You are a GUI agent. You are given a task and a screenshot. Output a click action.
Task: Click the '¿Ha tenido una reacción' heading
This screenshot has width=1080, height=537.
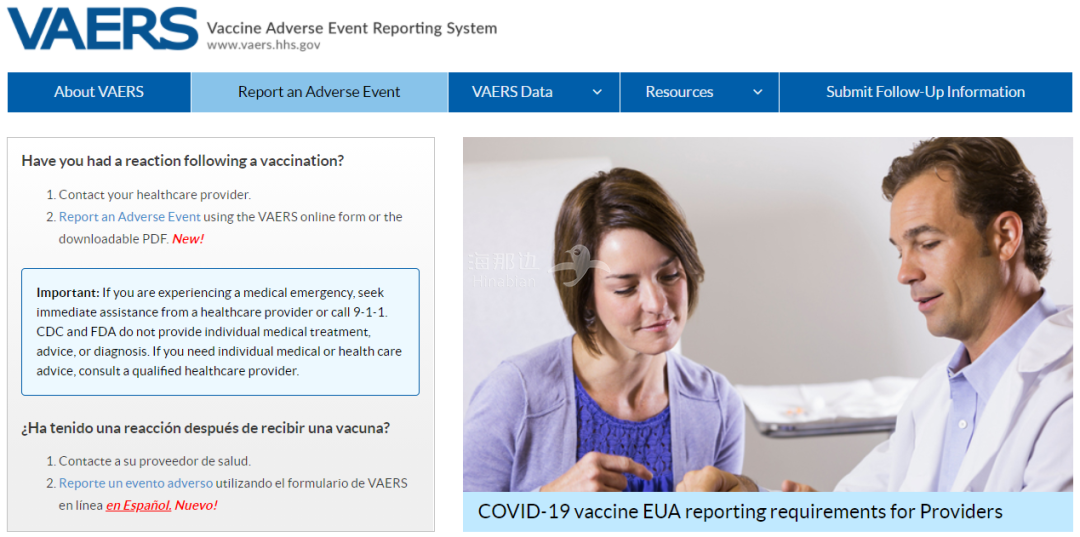point(205,428)
